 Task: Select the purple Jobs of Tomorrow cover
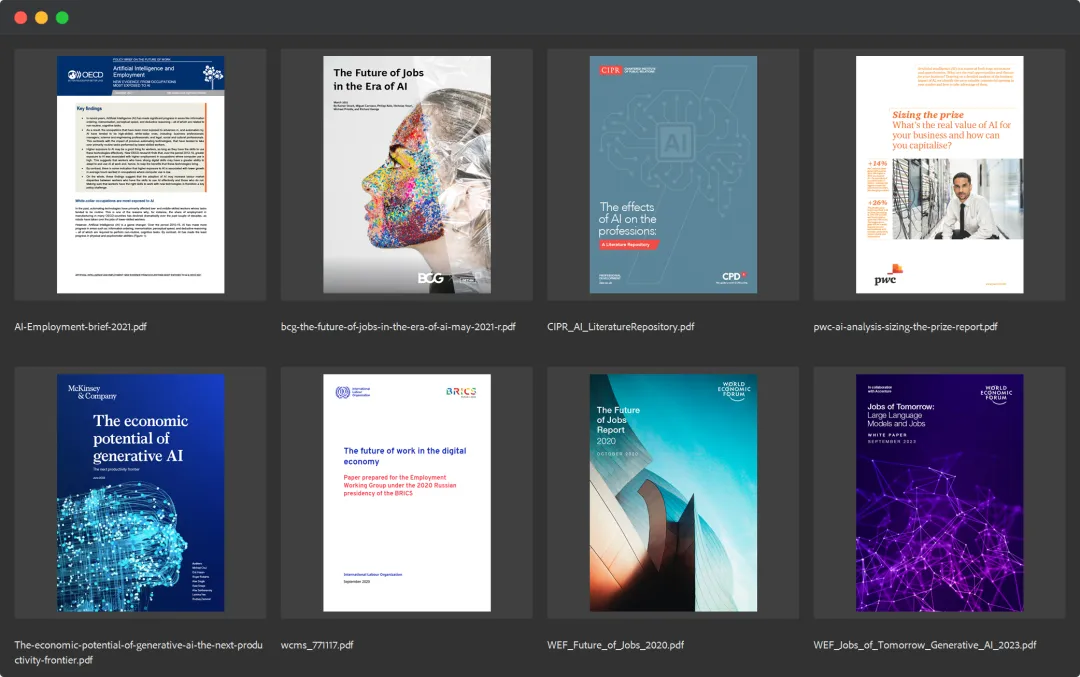point(940,492)
